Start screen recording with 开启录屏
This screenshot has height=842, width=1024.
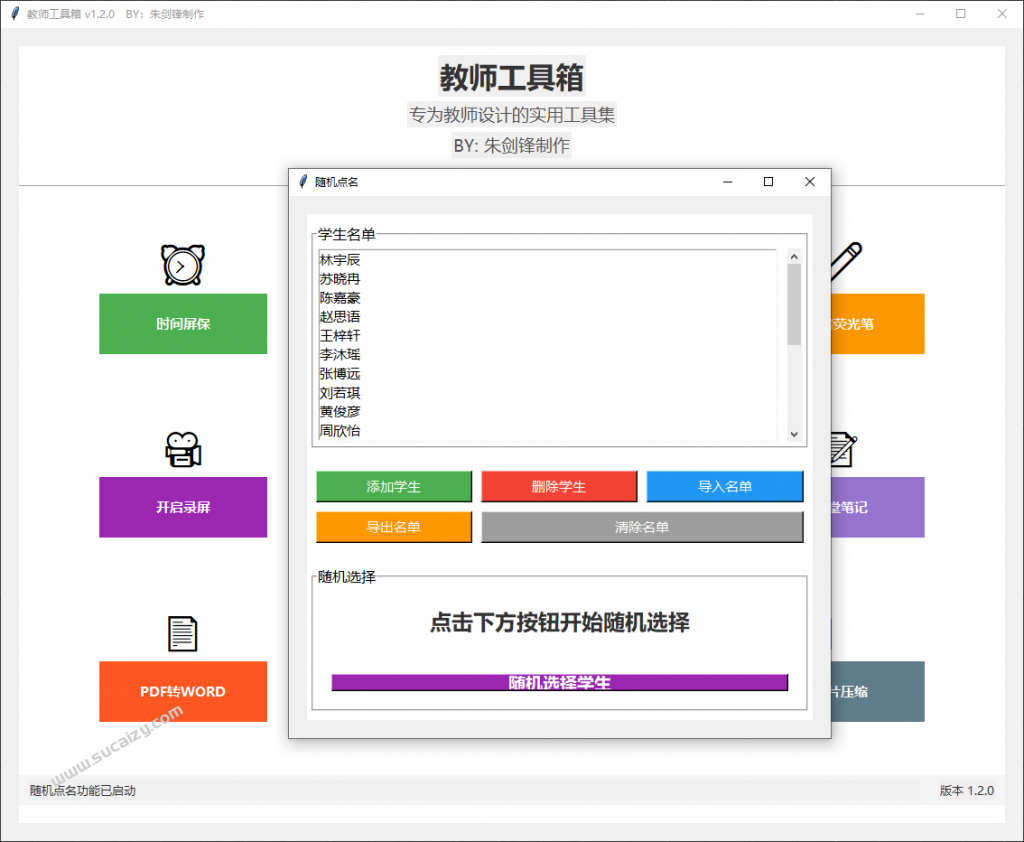[x=183, y=507]
